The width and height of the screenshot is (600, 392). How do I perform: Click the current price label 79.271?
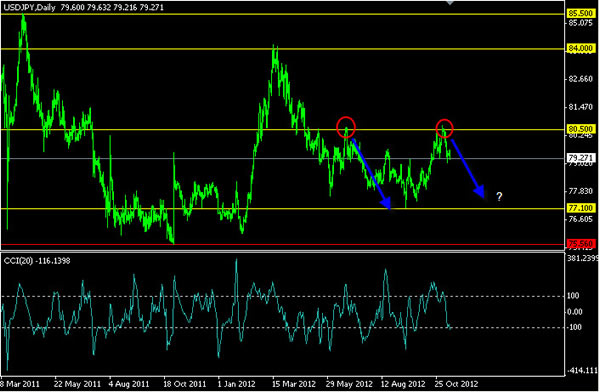point(580,158)
